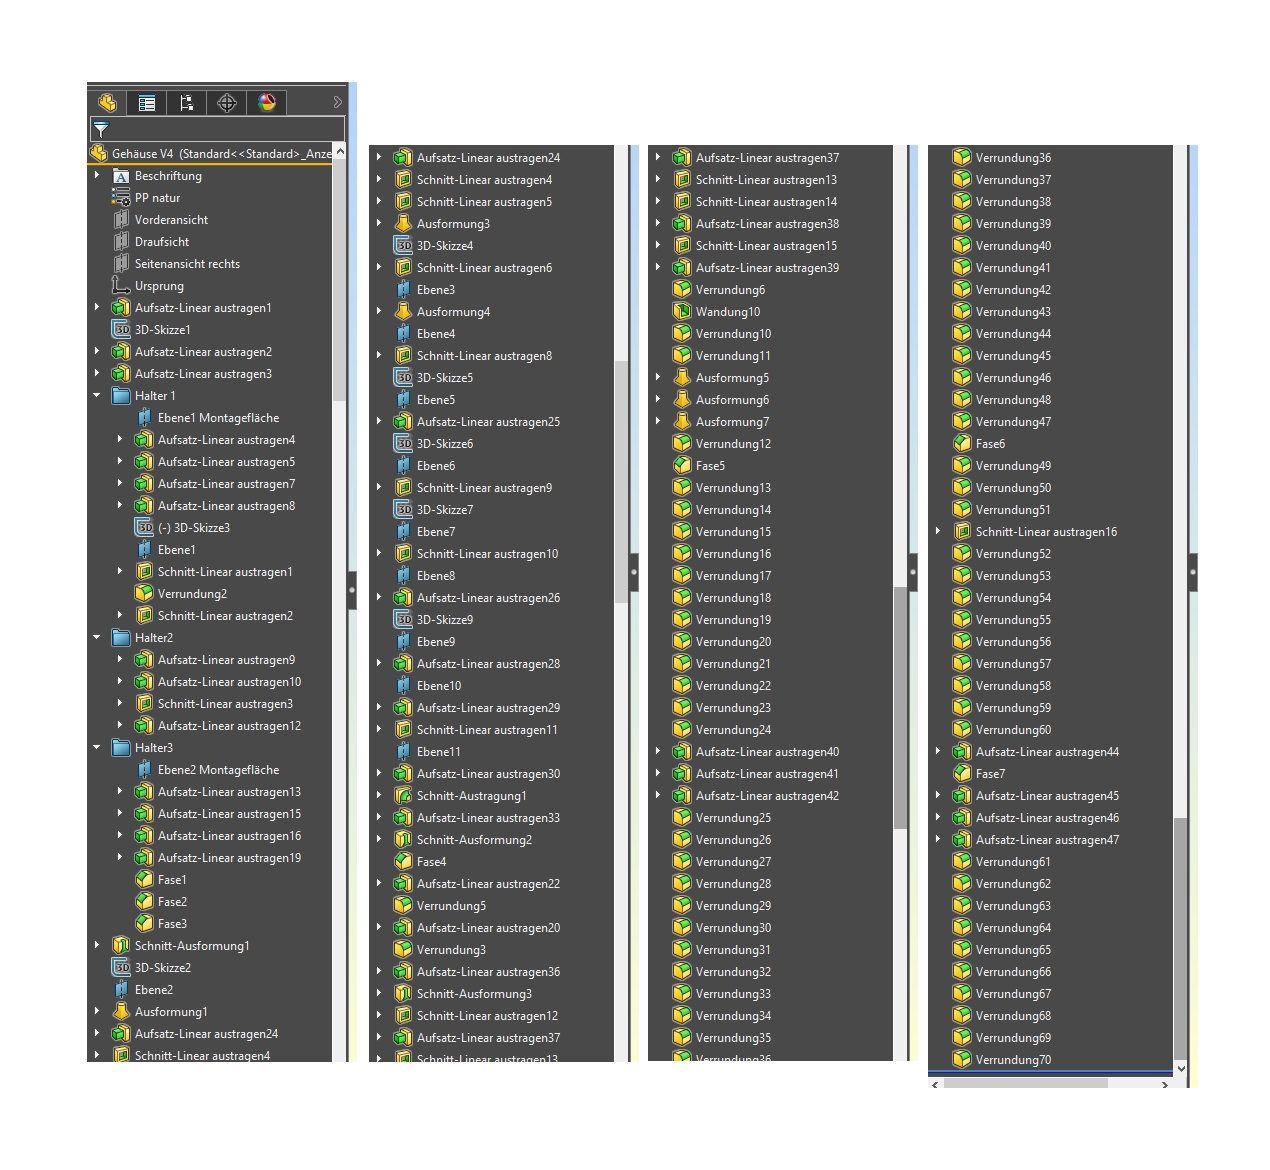Click the 3D-Skizze1 sketch icon

(121, 330)
